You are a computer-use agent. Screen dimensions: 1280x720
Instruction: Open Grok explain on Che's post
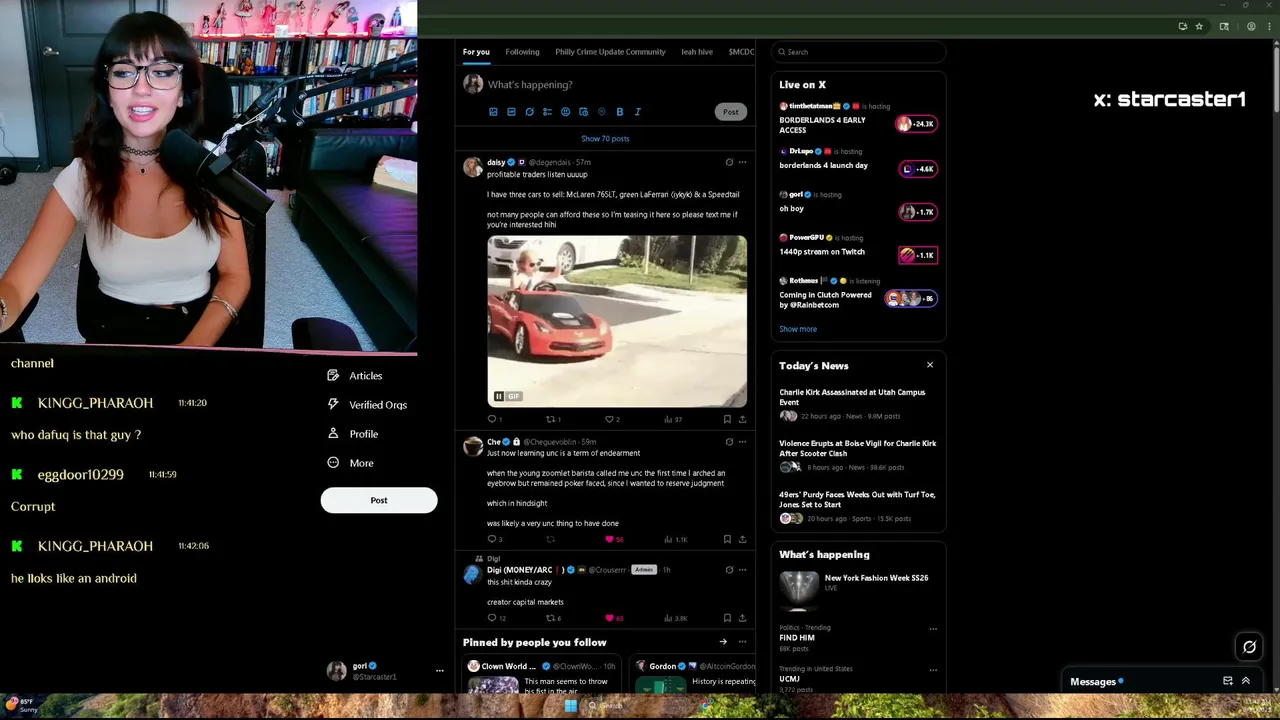tap(729, 442)
